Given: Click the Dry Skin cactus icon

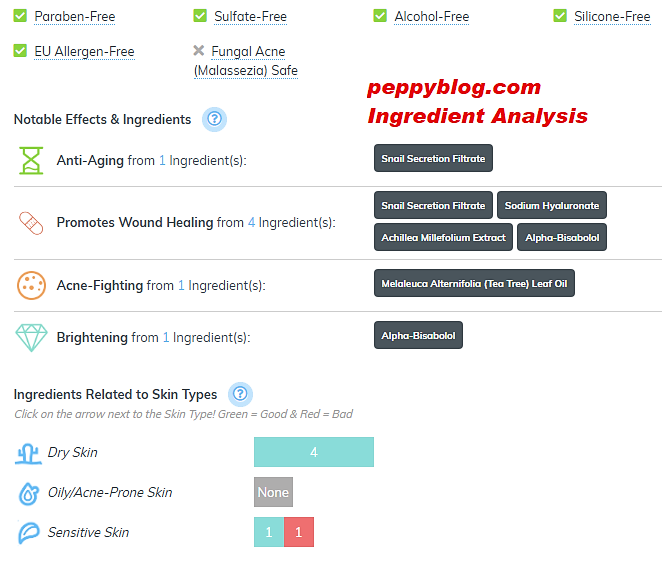Looking at the screenshot, I should pos(27,453).
